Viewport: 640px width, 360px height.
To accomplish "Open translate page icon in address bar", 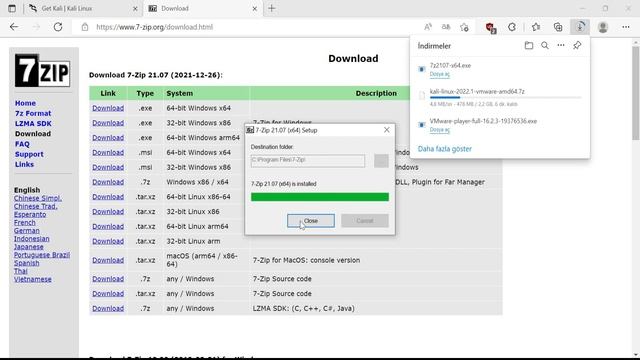I will (x=446, y=27).
